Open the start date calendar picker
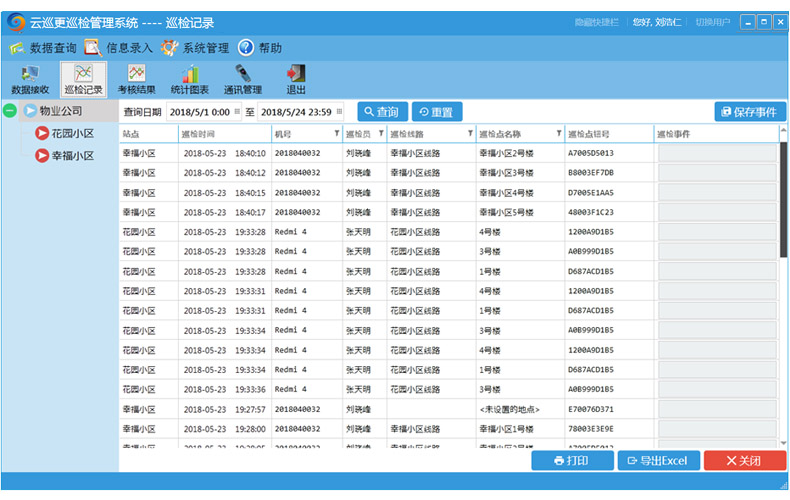 click(237, 111)
